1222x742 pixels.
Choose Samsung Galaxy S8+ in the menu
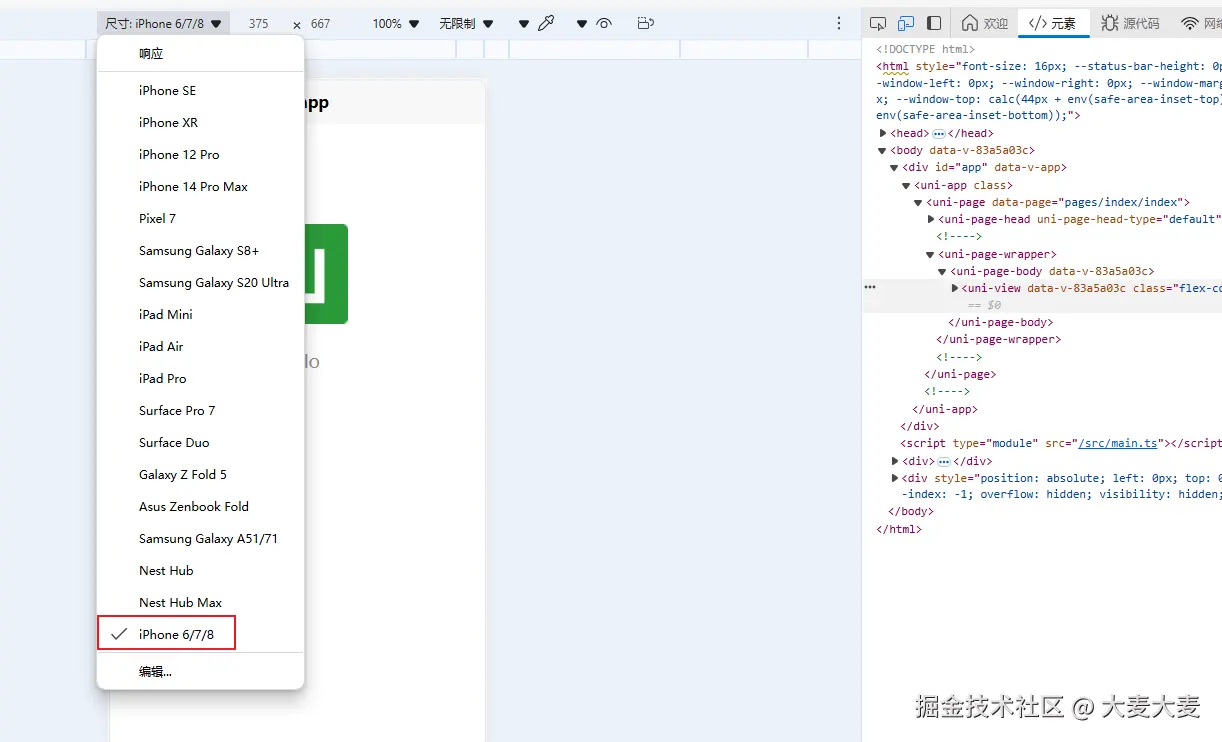pos(200,250)
